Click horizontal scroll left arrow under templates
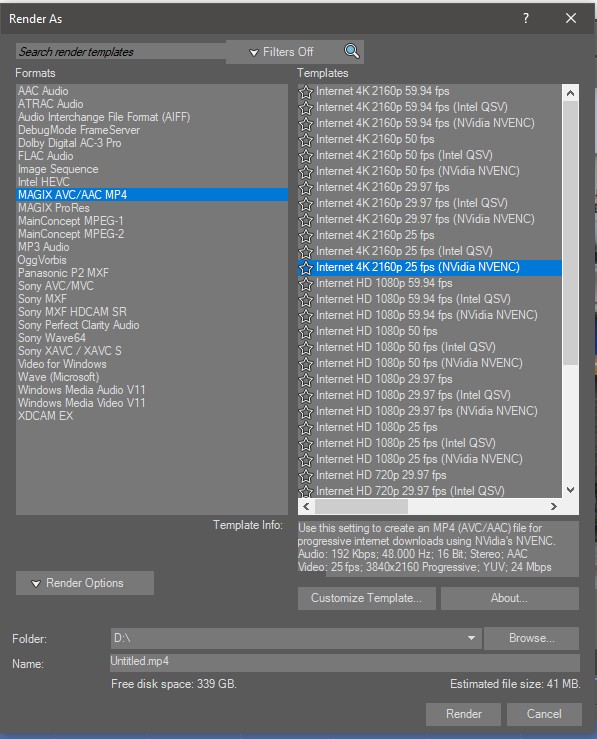Screen dimensions: 597x739 [x=306, y=507]
